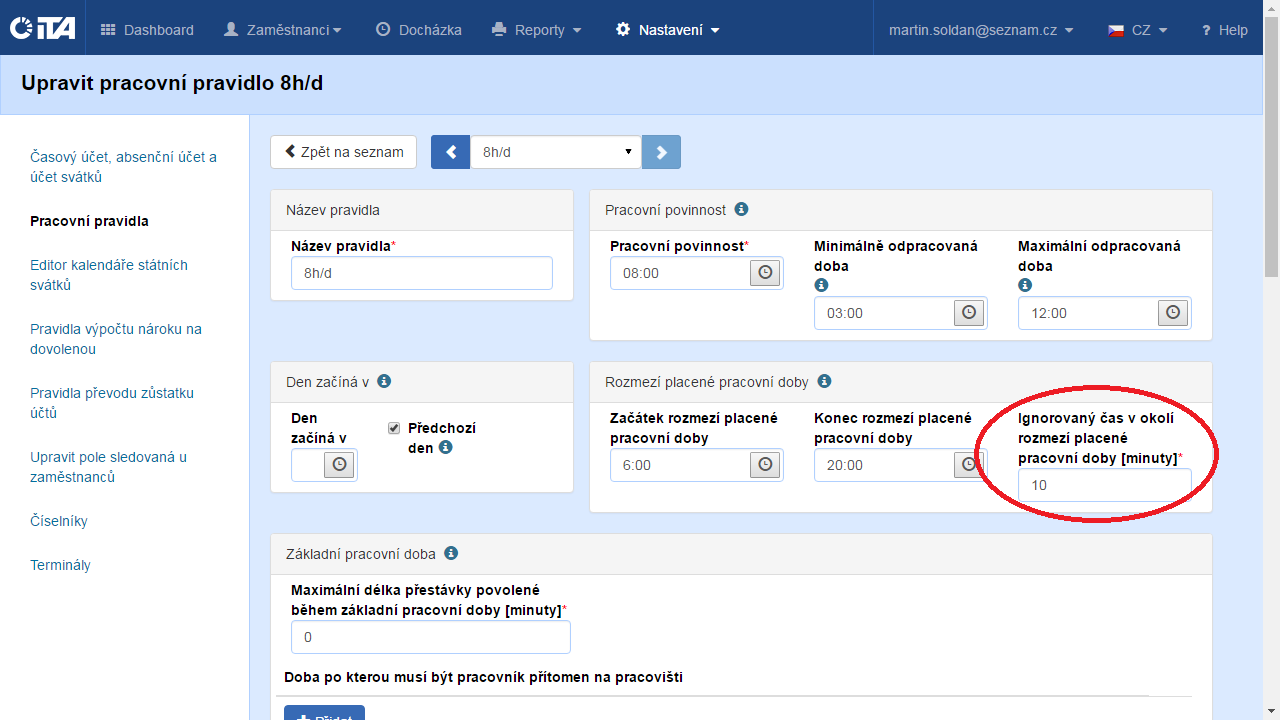
Task: Toggle the Předchozí den checkbox
Action: click(394, 428)
